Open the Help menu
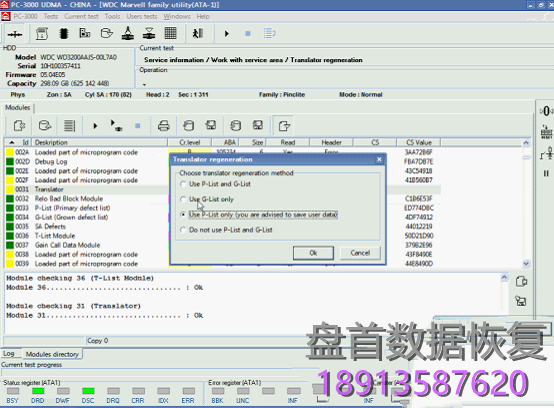This screenshot has height=408, width=554. click(203, 16)
